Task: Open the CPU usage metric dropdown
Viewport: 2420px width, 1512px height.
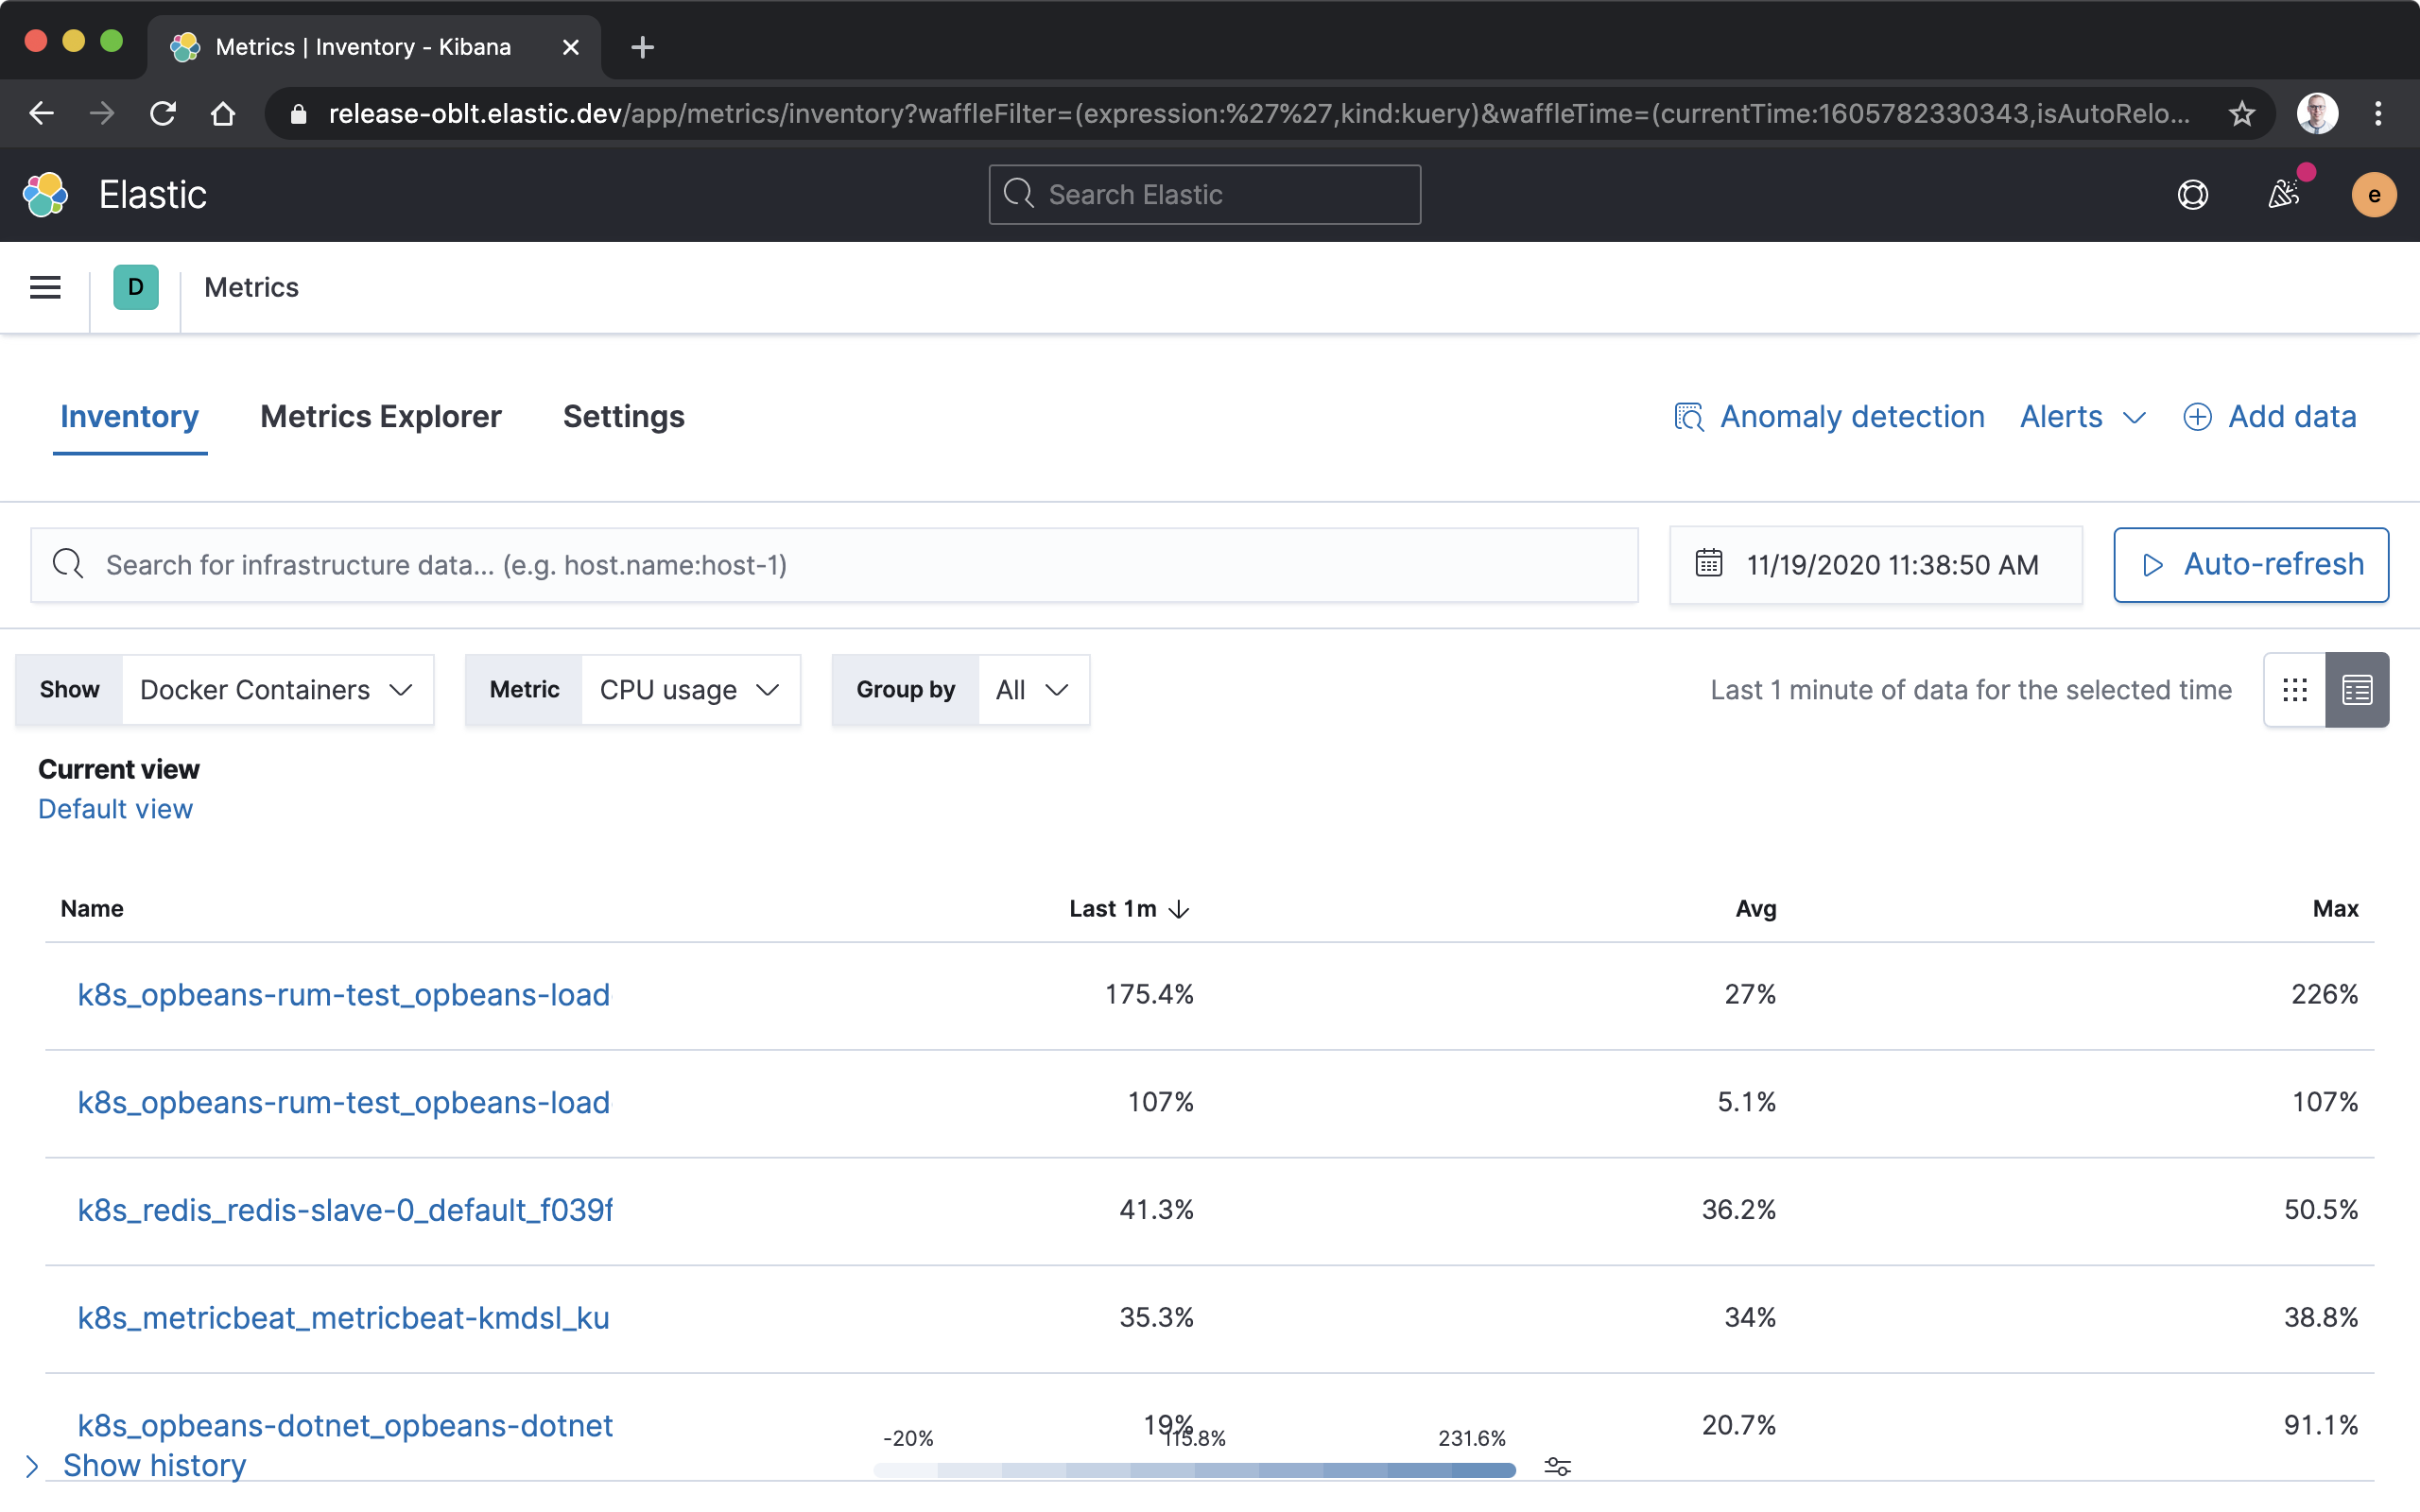Action: (690, 689)
